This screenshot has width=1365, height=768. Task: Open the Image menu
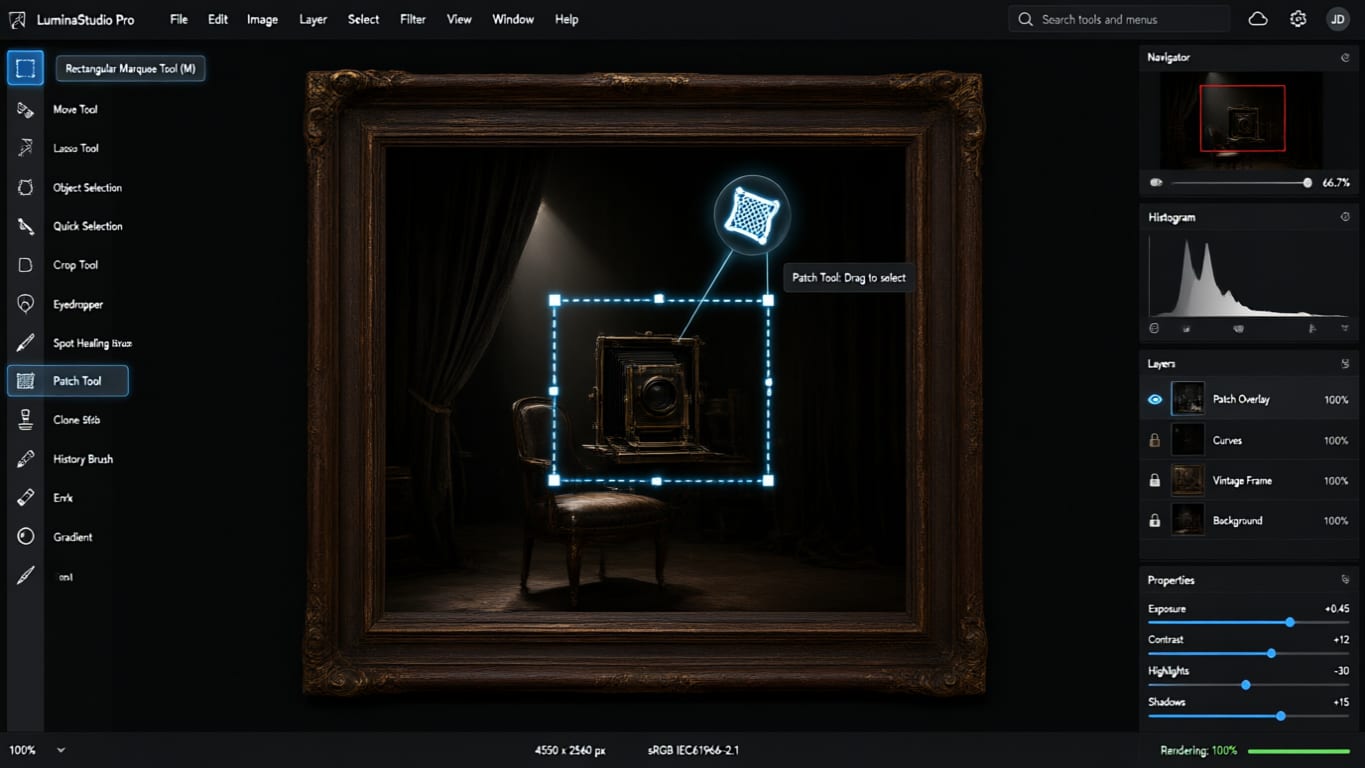pos(262,19)
